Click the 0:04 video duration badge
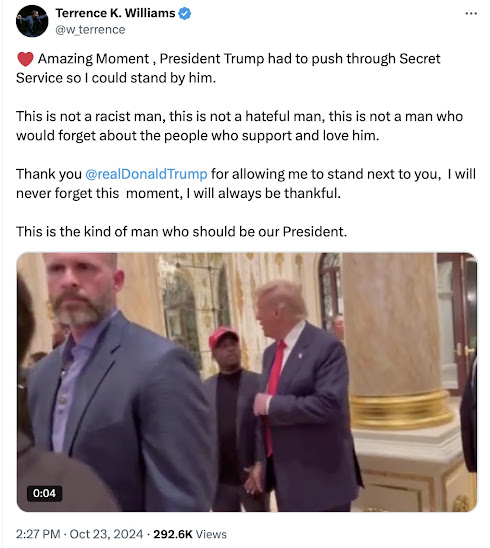Screen dimensions: 490x548 click(x=44, y=493)
